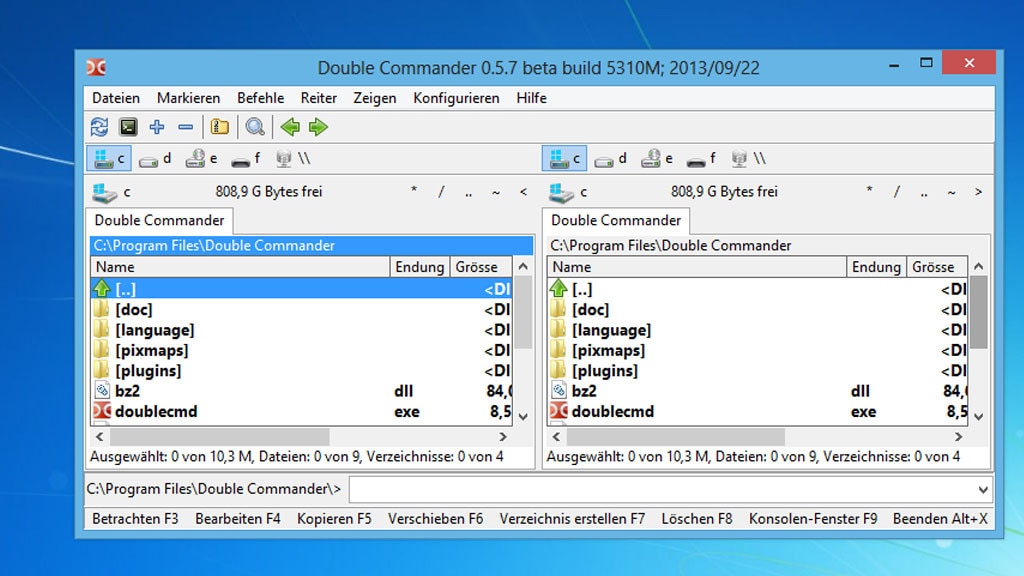Screen dimensions: 1024x576
Task: Open the right panel history with '<' arrow
Action: point(977,191)
